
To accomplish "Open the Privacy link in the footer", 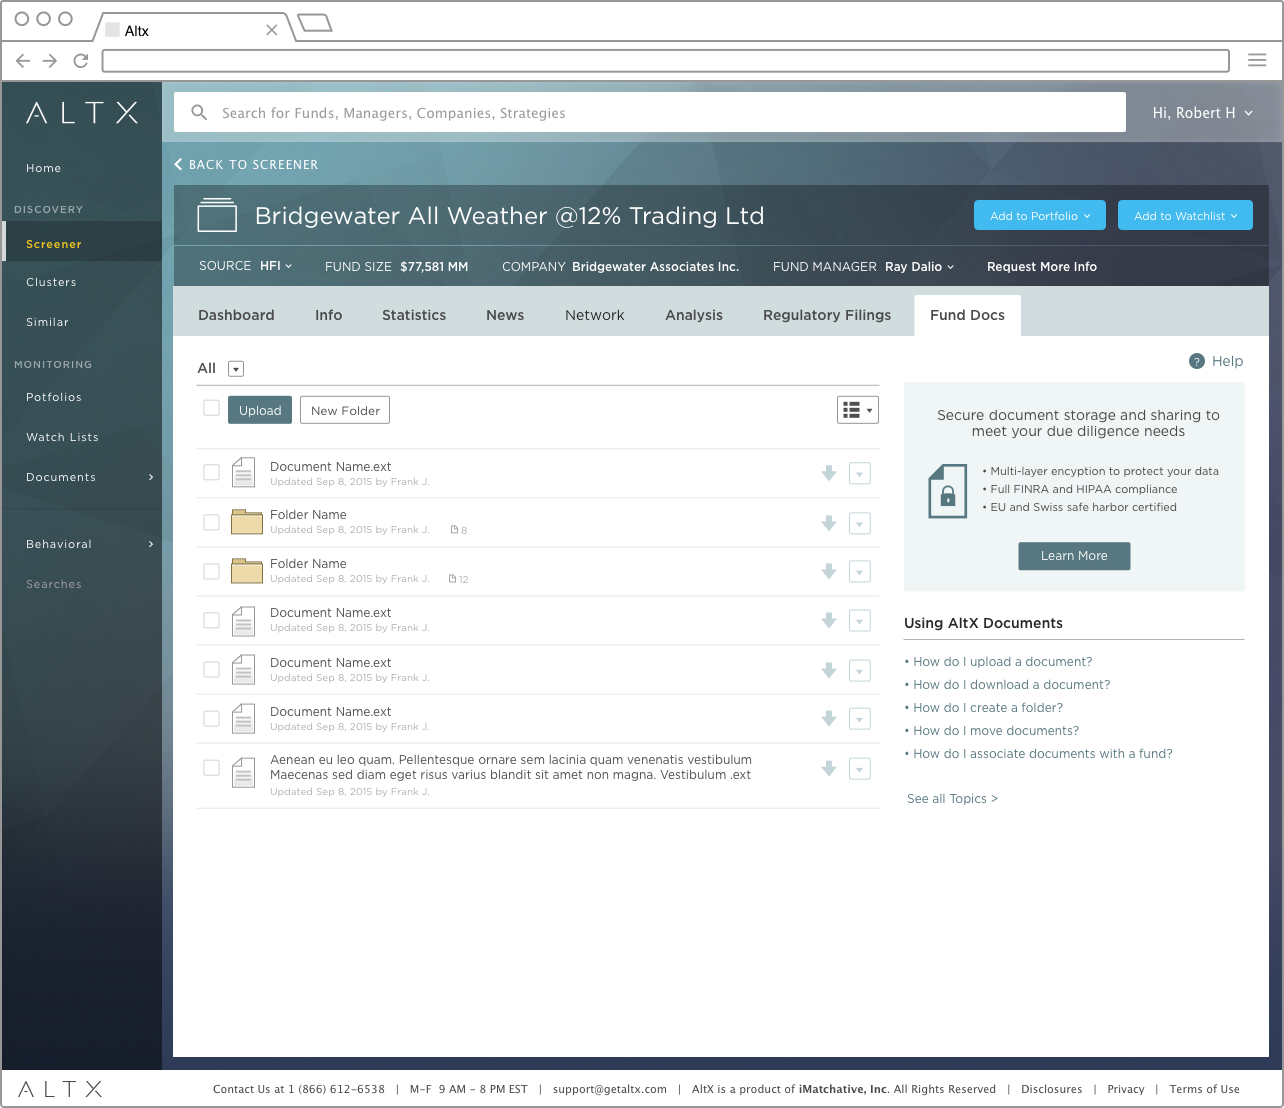I will point(1126,1089).
